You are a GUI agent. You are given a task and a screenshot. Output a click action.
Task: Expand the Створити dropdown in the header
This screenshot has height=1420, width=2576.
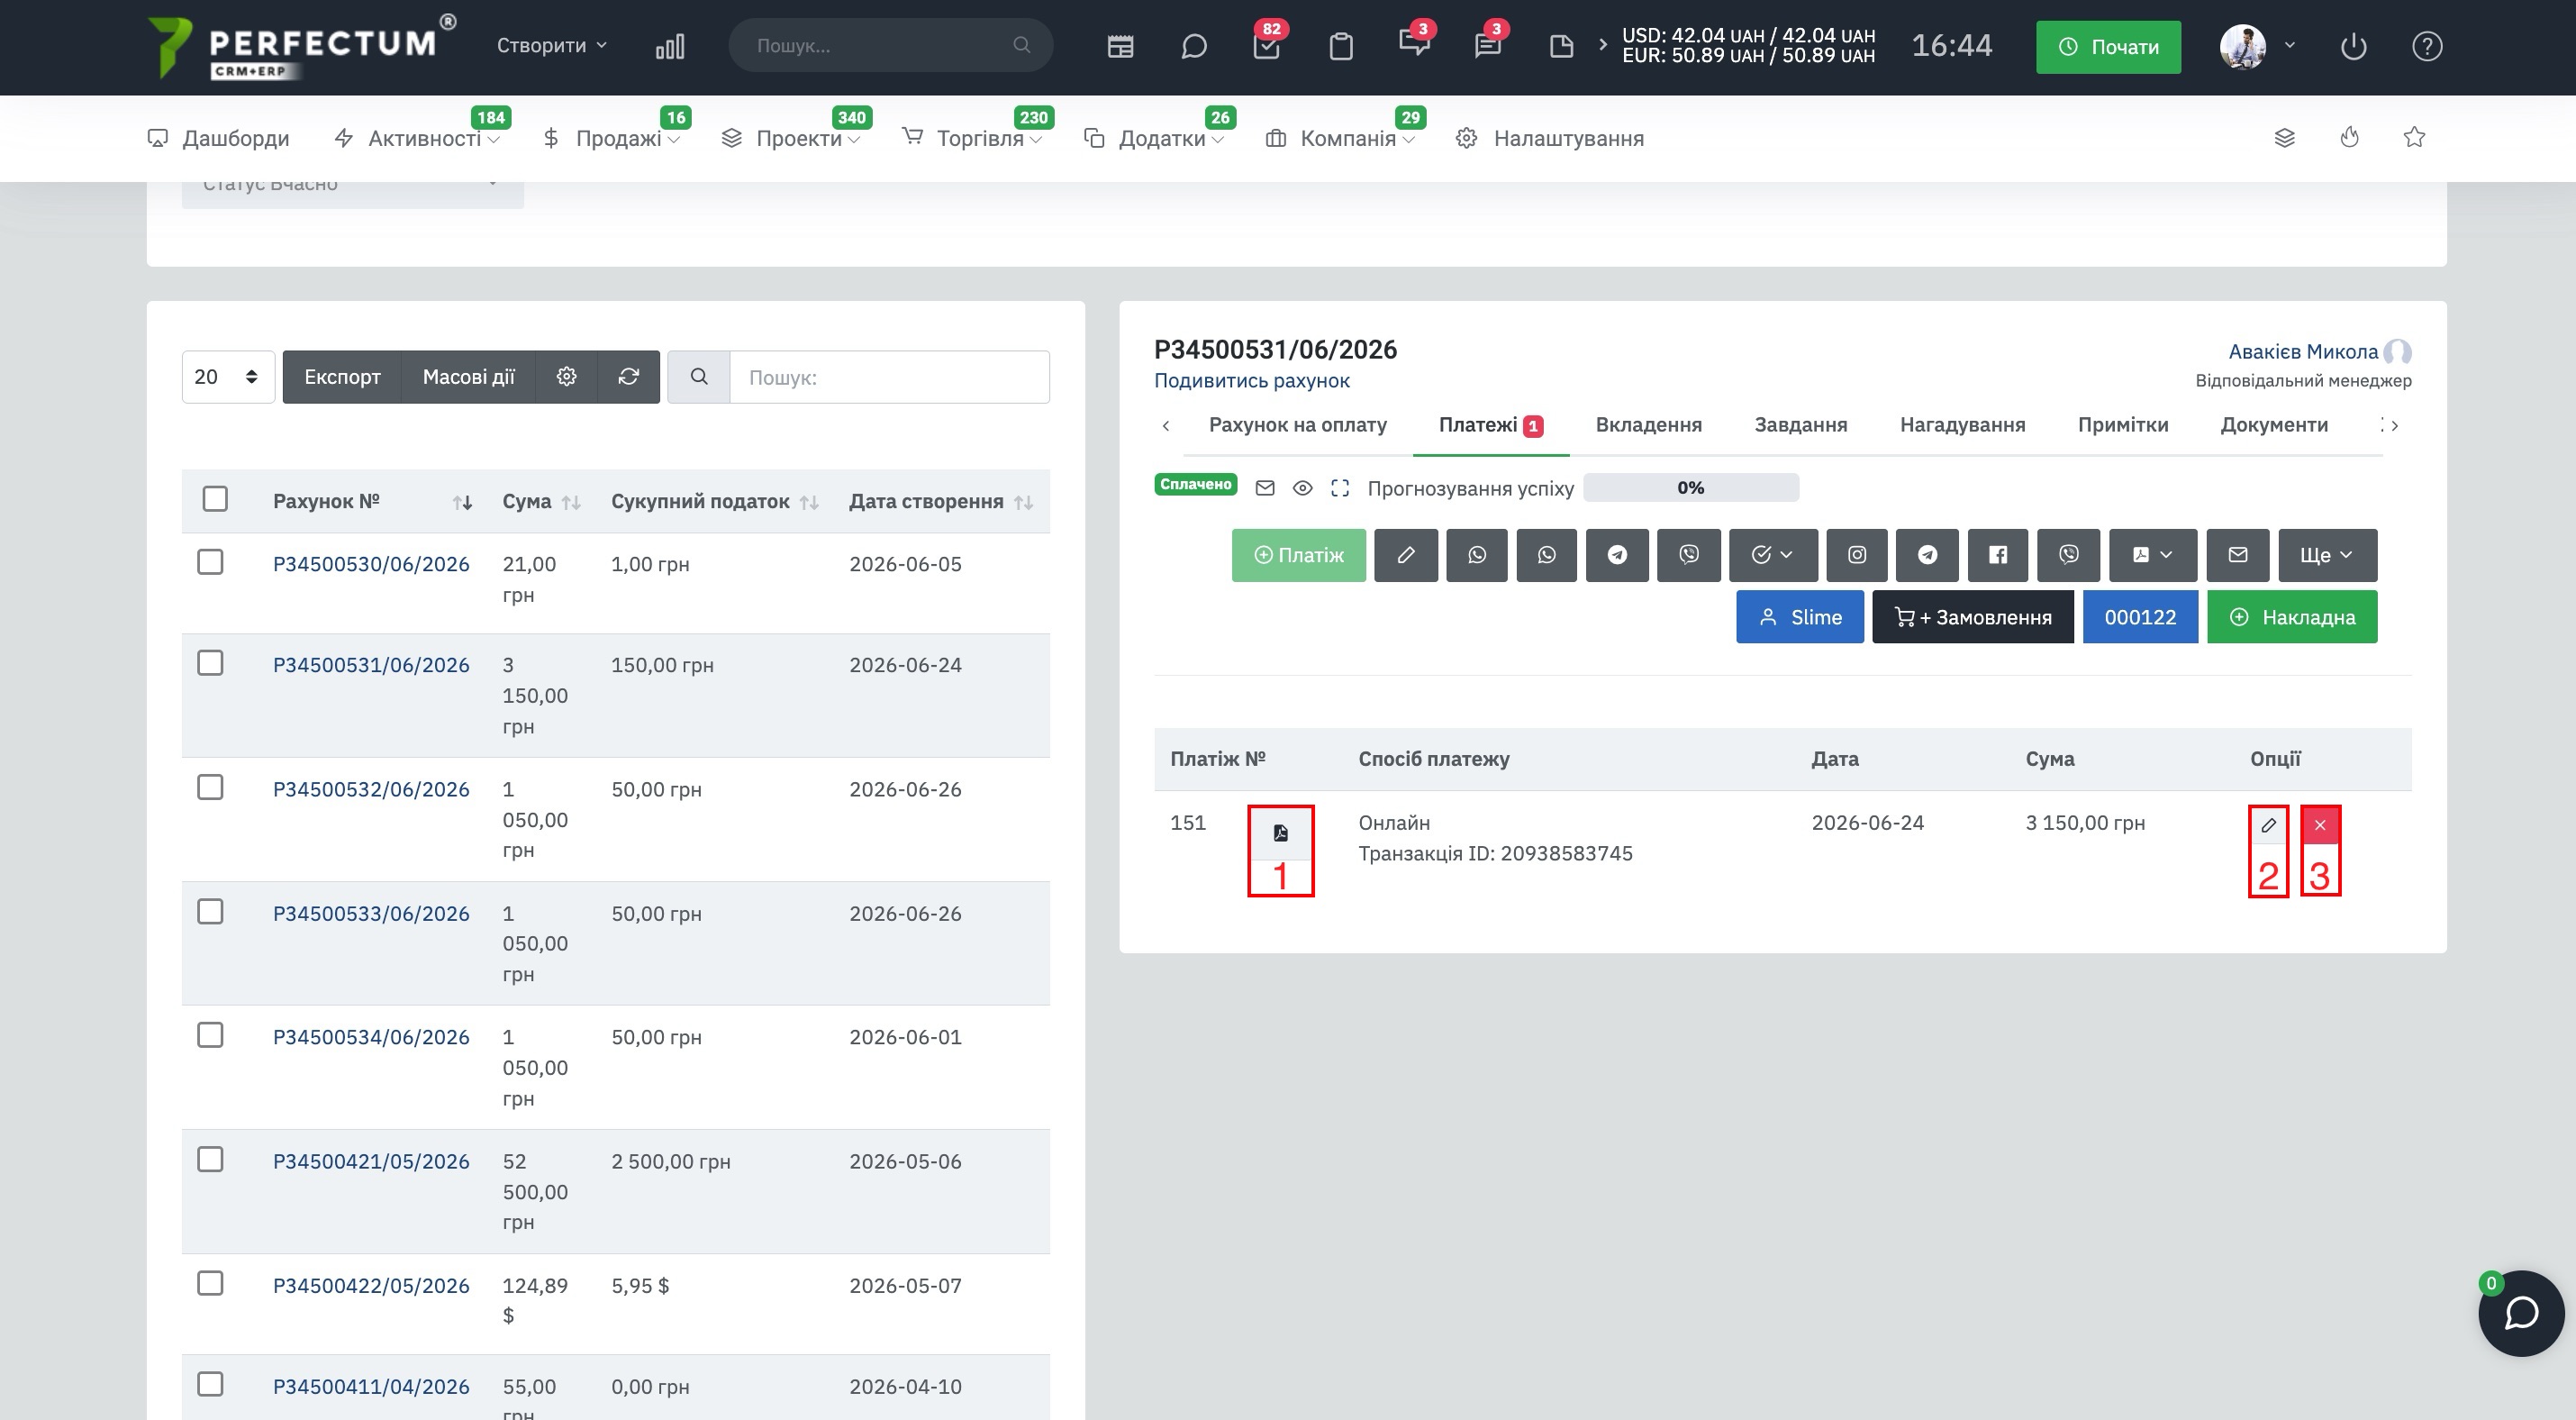click(x=552, y=45)
